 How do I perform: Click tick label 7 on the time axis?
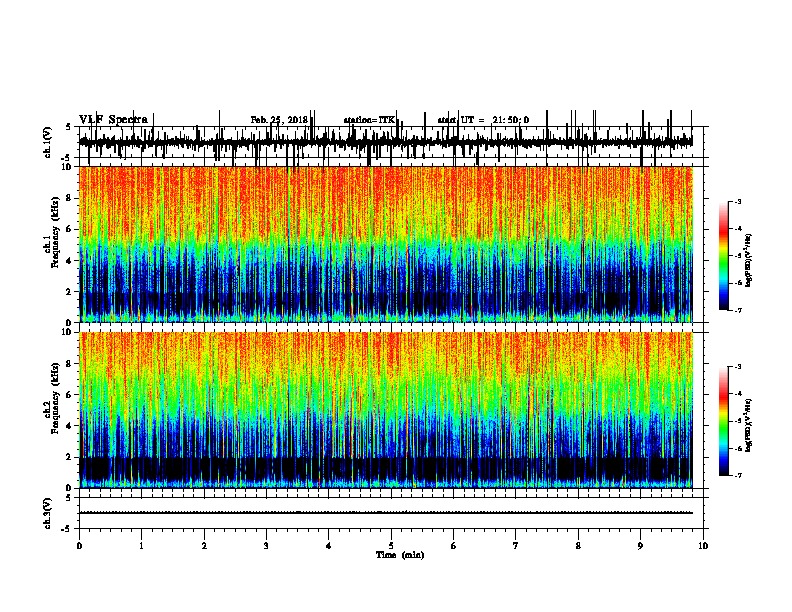tap(516, 546)
